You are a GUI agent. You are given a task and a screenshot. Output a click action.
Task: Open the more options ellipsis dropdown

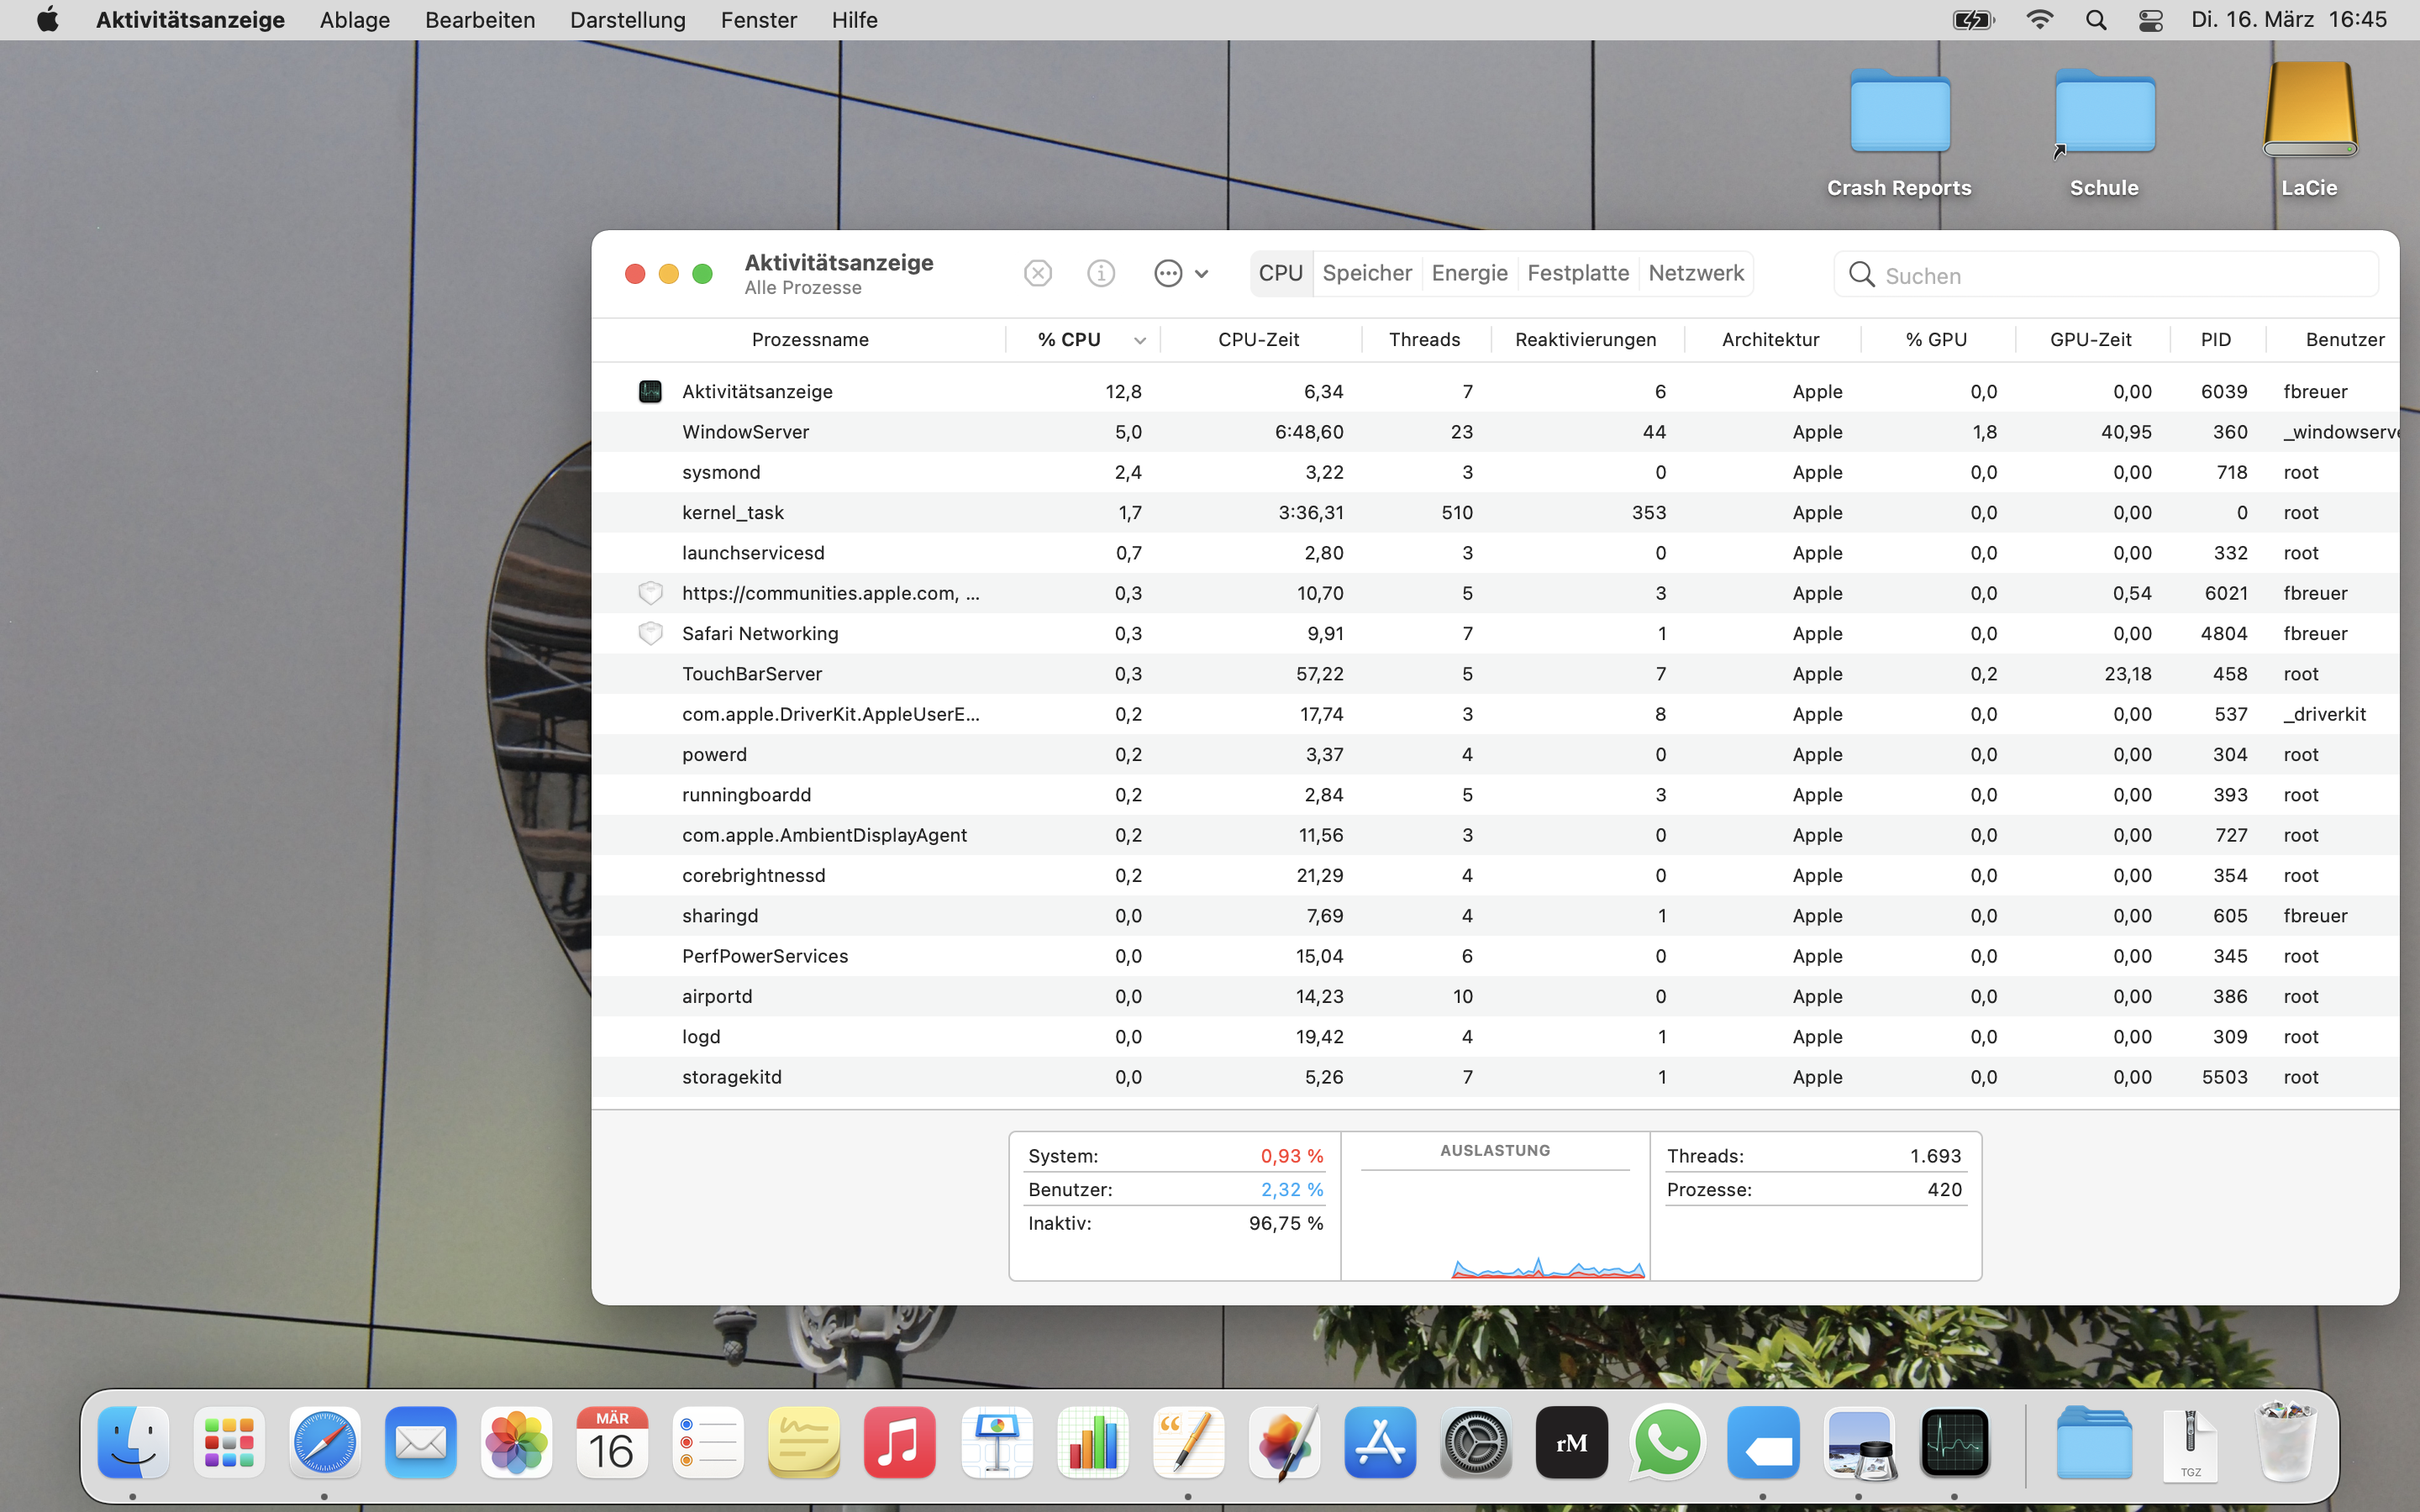pos(1180,273)
